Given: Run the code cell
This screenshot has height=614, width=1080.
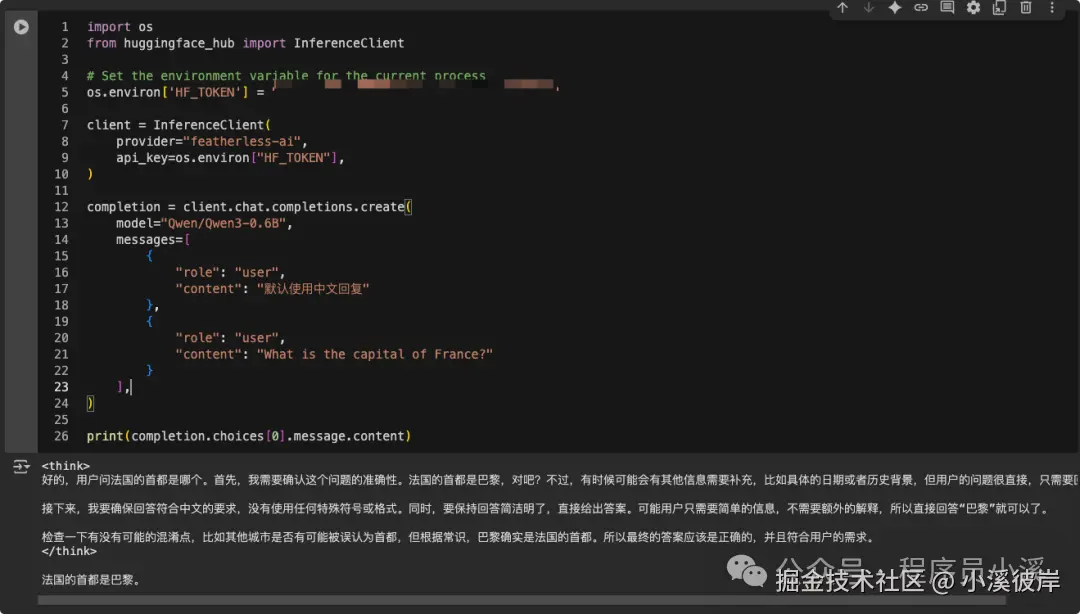Looking at the screenshot, I should tap(21, 27).
